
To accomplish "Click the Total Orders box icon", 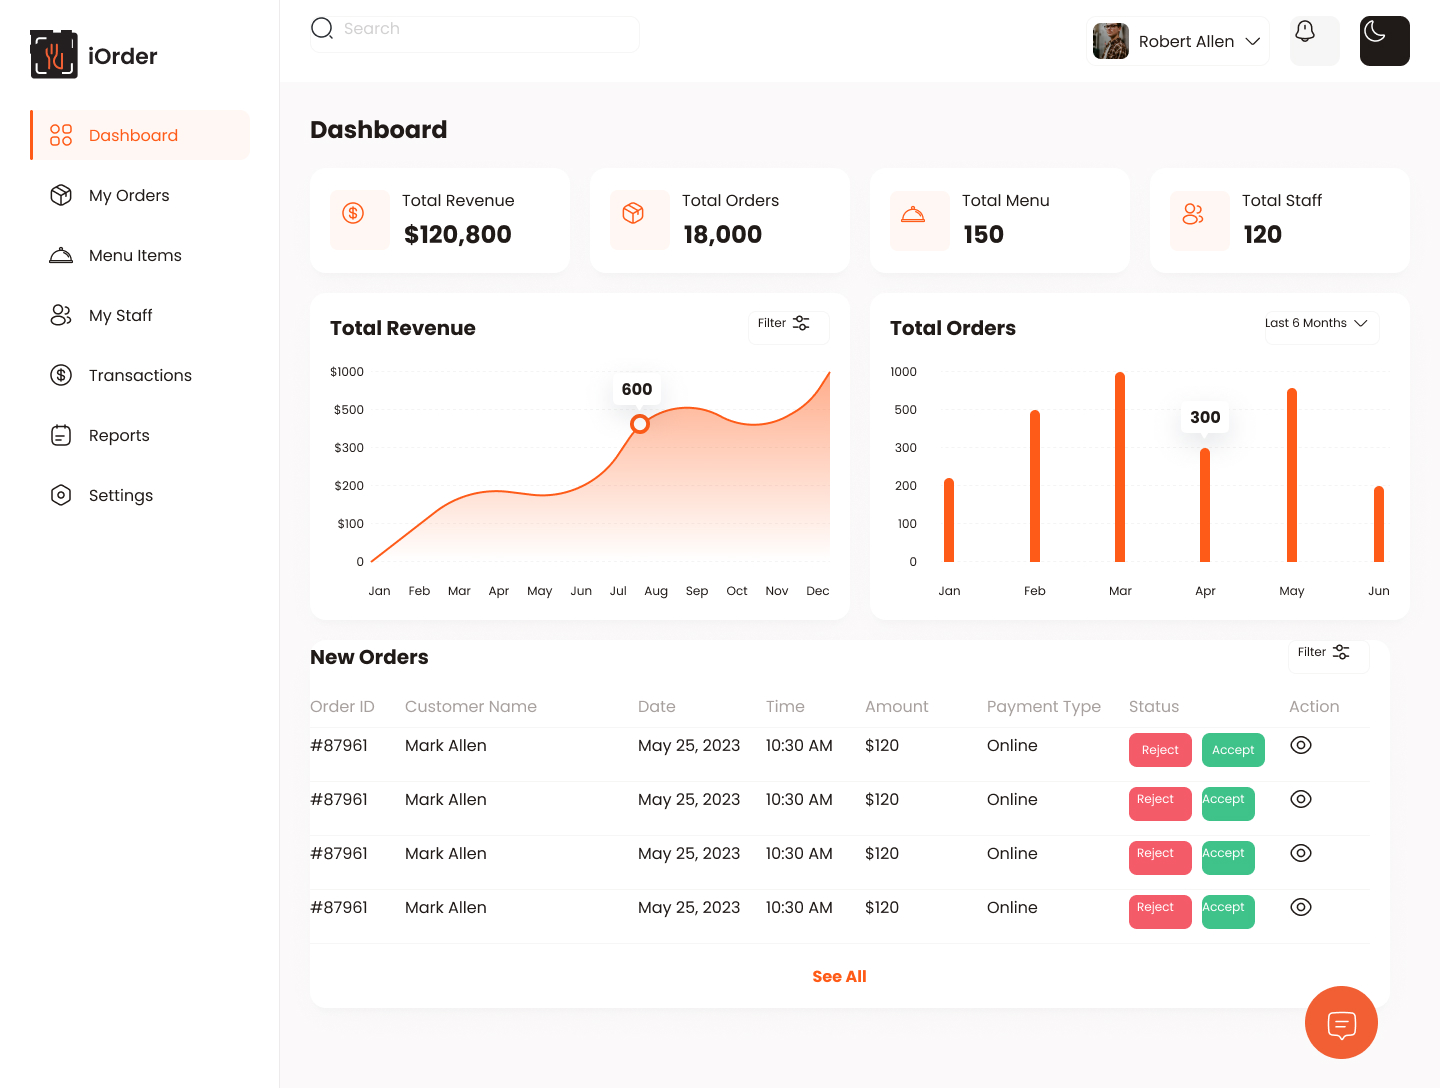I will [x=633, y=213].
